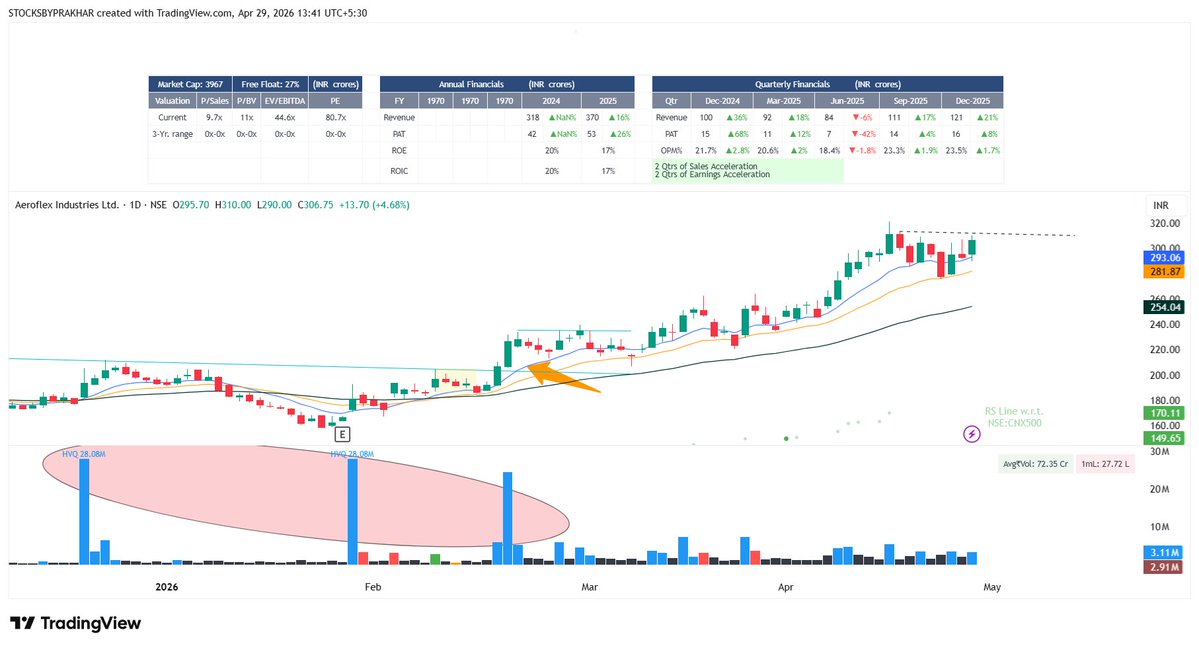Click the 44.6x EV/EBITDA value
This screenshot has height=648, width=1199.
point(284,118)
